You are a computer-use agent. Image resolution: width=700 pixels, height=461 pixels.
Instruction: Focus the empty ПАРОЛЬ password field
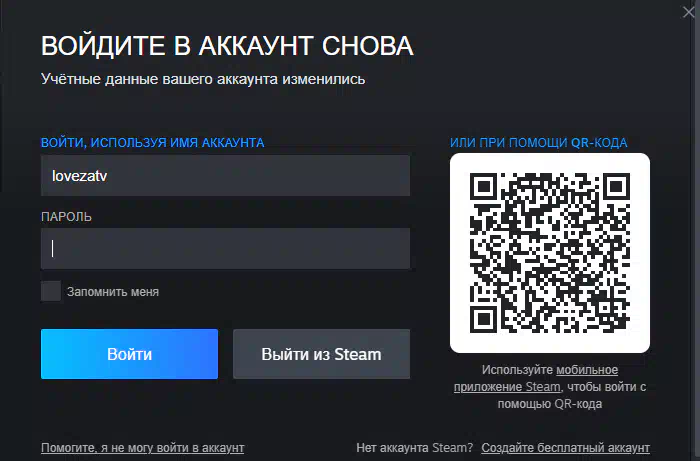tap(225, 249)
